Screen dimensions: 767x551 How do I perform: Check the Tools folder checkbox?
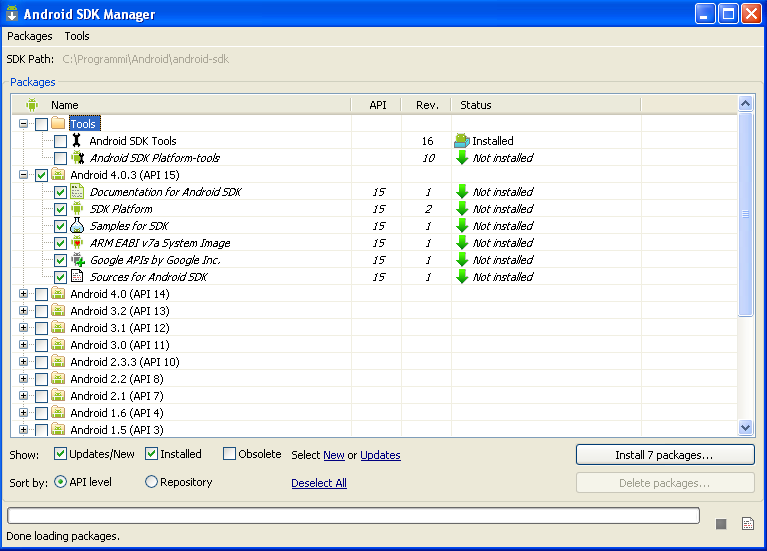(42, 124)
